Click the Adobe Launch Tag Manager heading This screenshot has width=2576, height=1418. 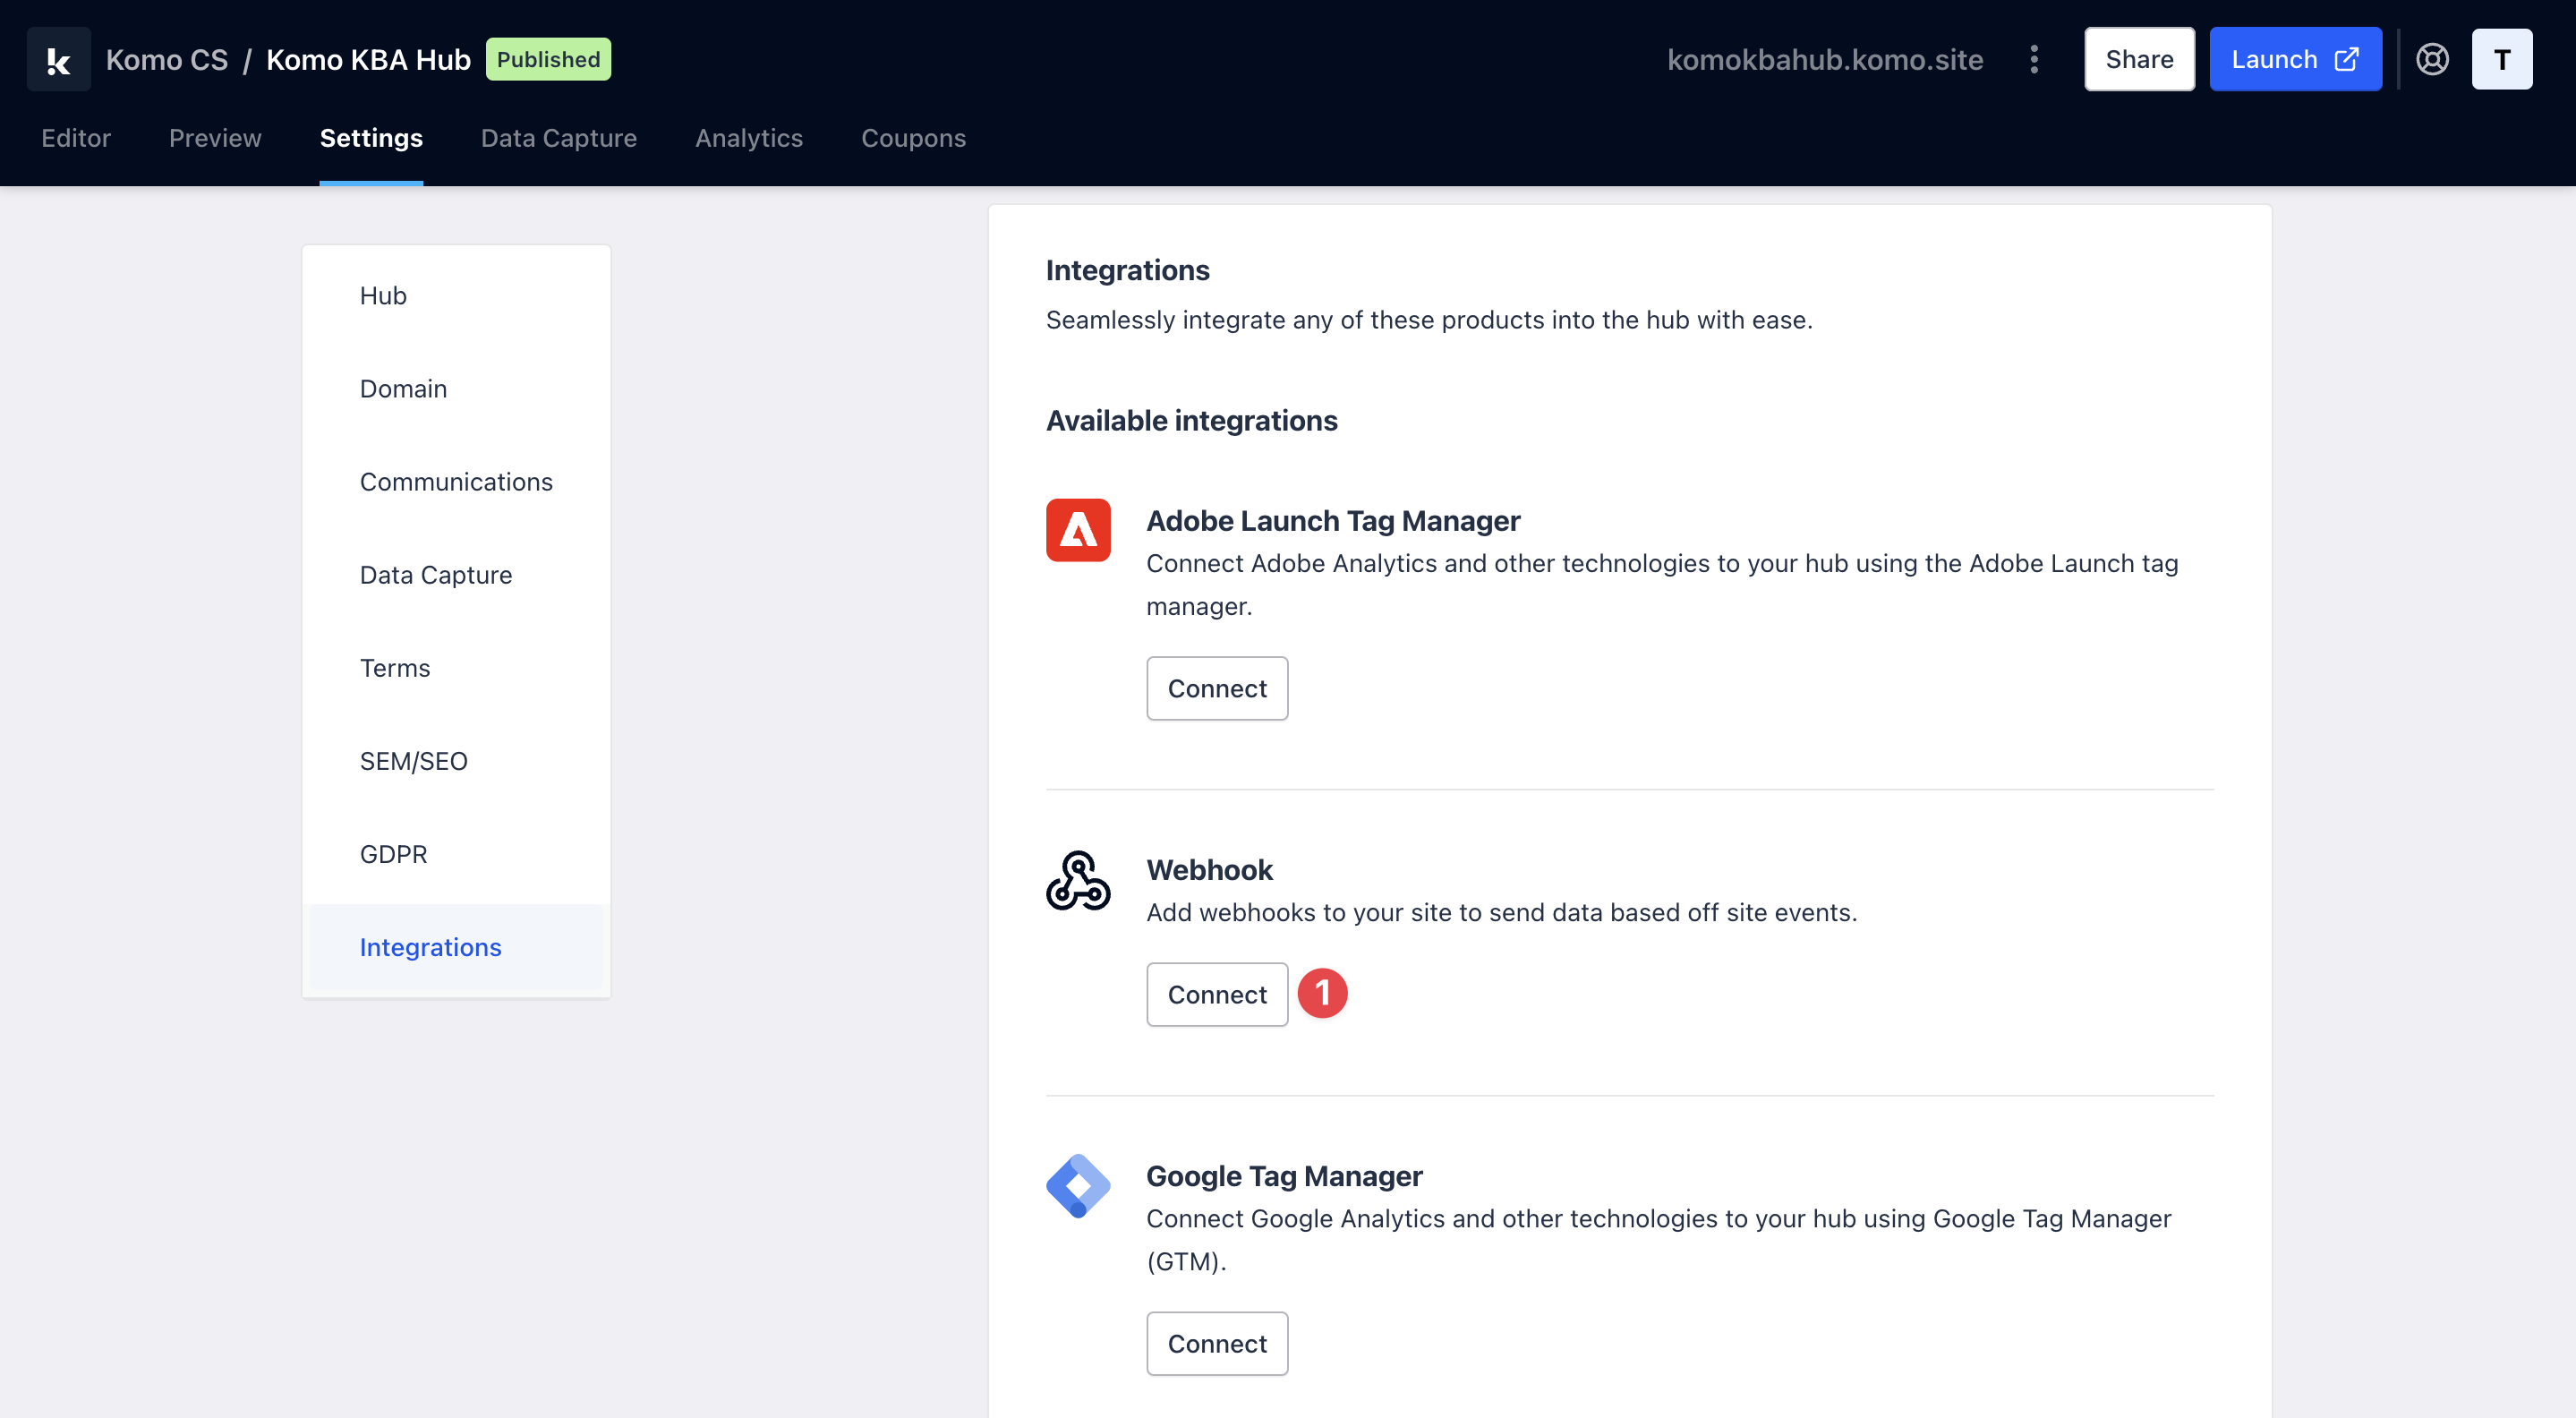pyautogui.click(x=1333, y=520)
